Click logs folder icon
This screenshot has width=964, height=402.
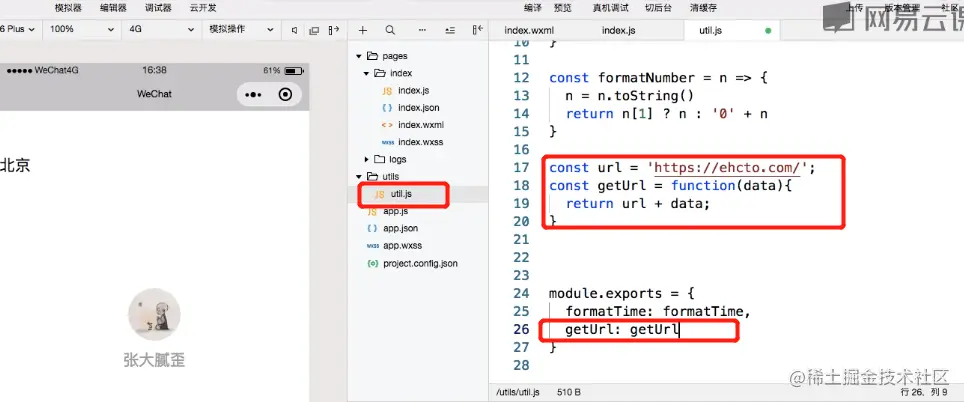click(x=379, y=159)
